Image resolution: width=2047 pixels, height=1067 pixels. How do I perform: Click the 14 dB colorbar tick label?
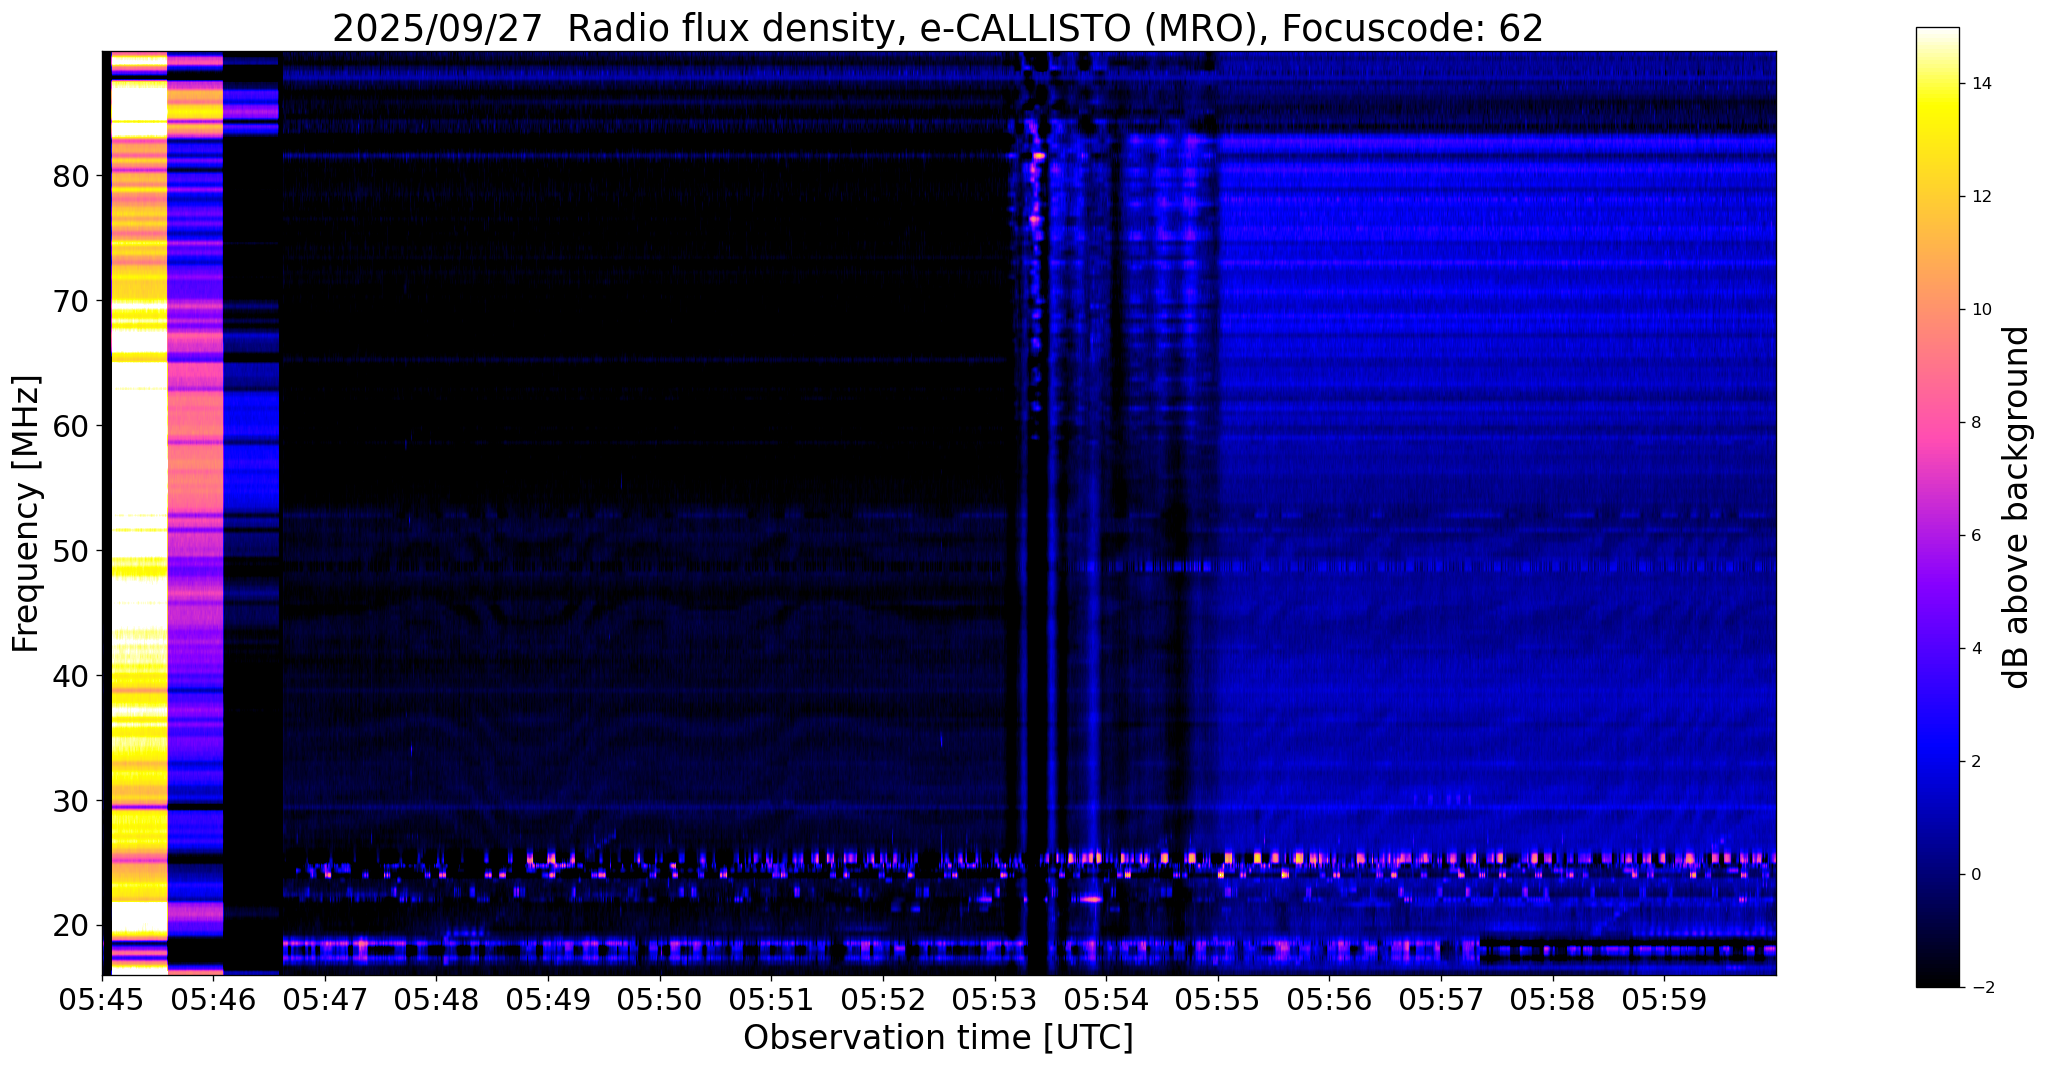pyautogui.click(x=1981, y=84)
